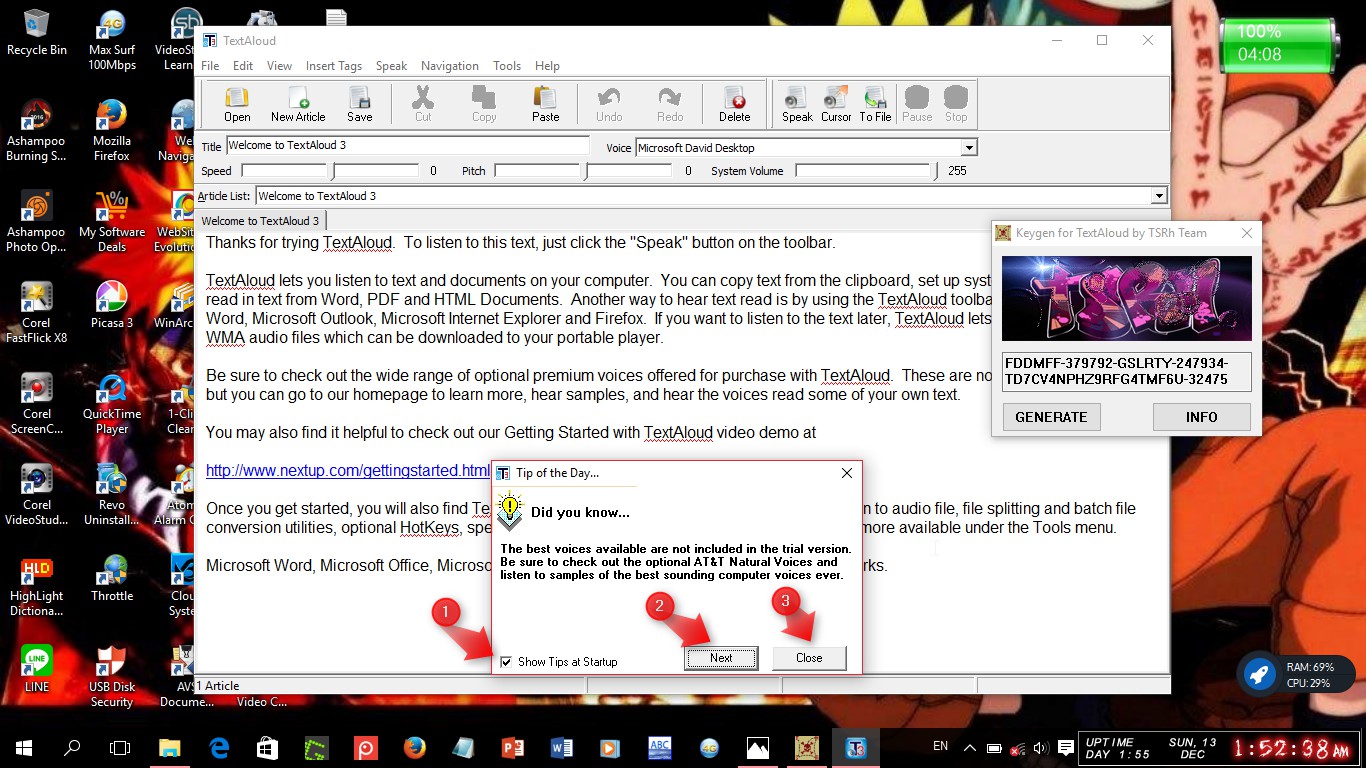This screenshot has width=1366, height=768.
Task: Open the Speak menu
Action: 391,66
